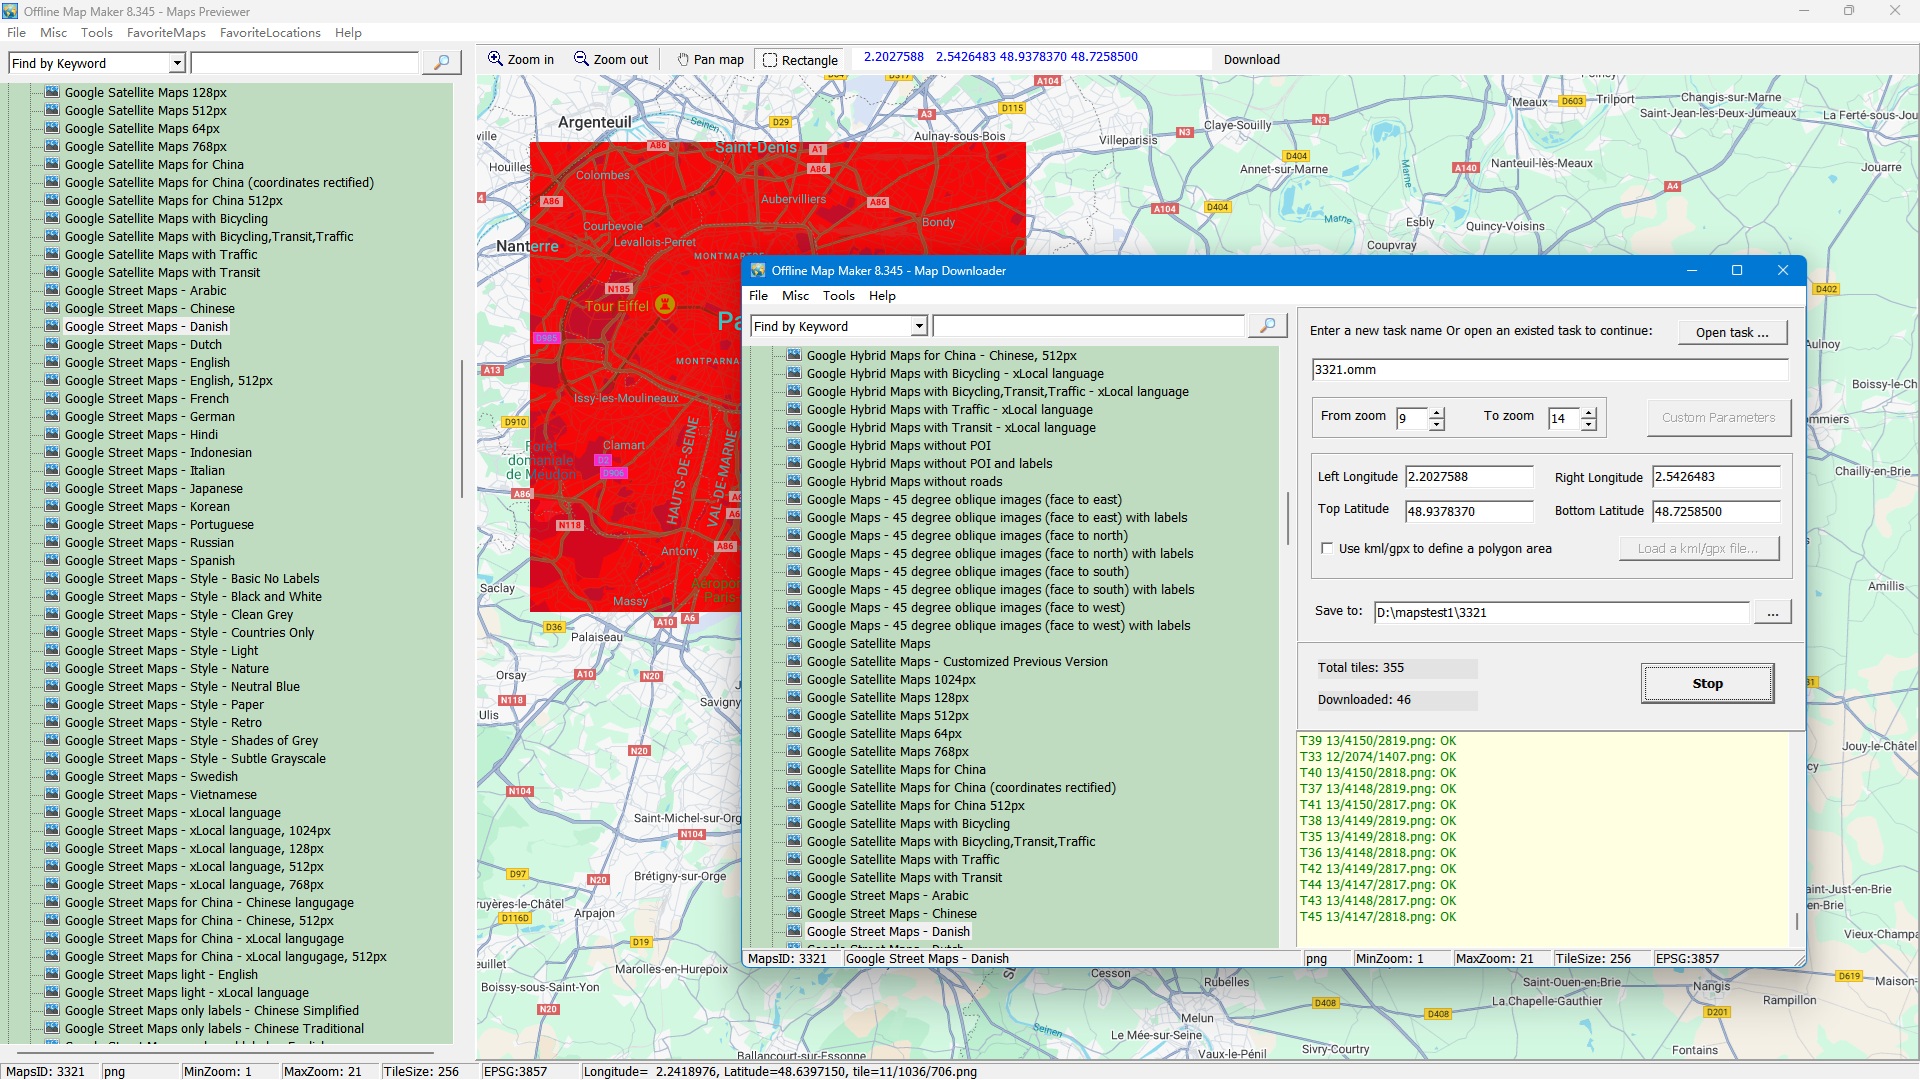Click the Map Downloader search magnifier icon
Screen dimensions: 1920x1080
pos(1267,326)
